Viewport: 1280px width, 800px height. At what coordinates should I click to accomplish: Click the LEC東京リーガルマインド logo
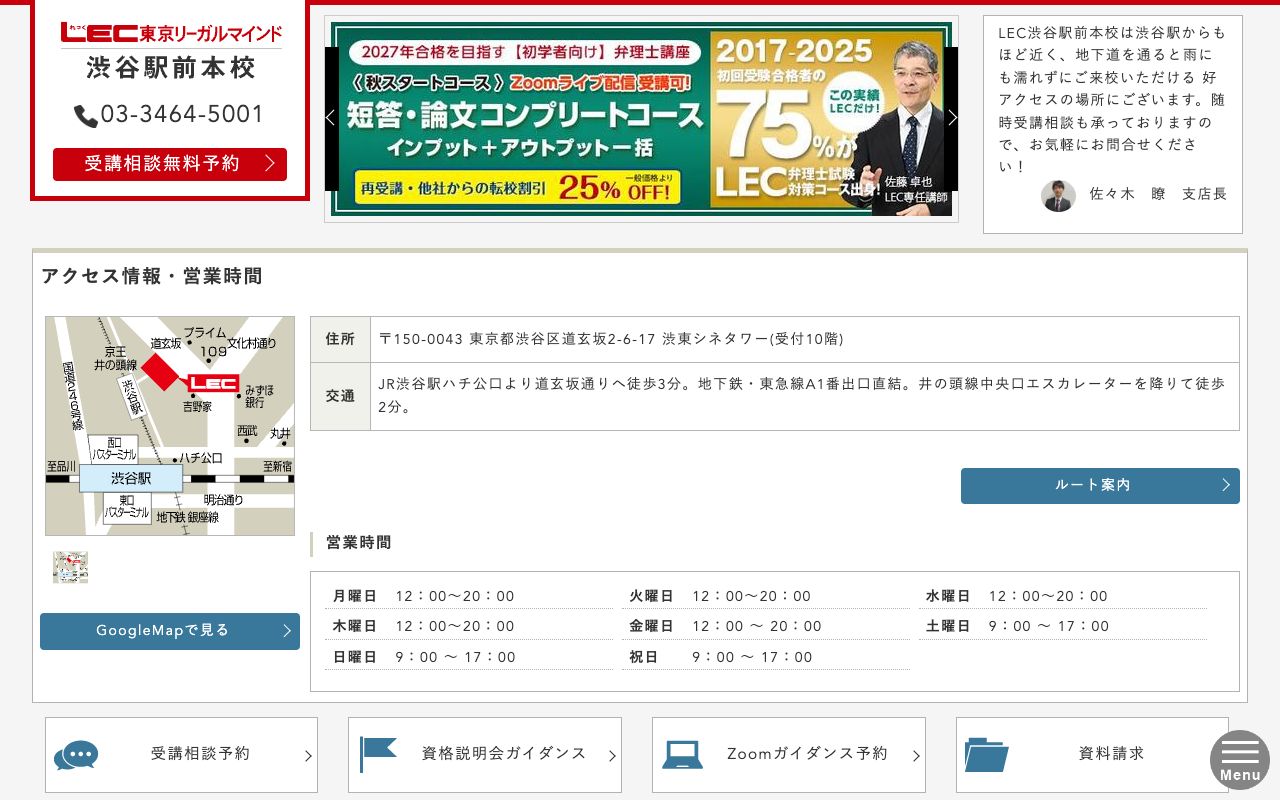(x=171, y=33)
